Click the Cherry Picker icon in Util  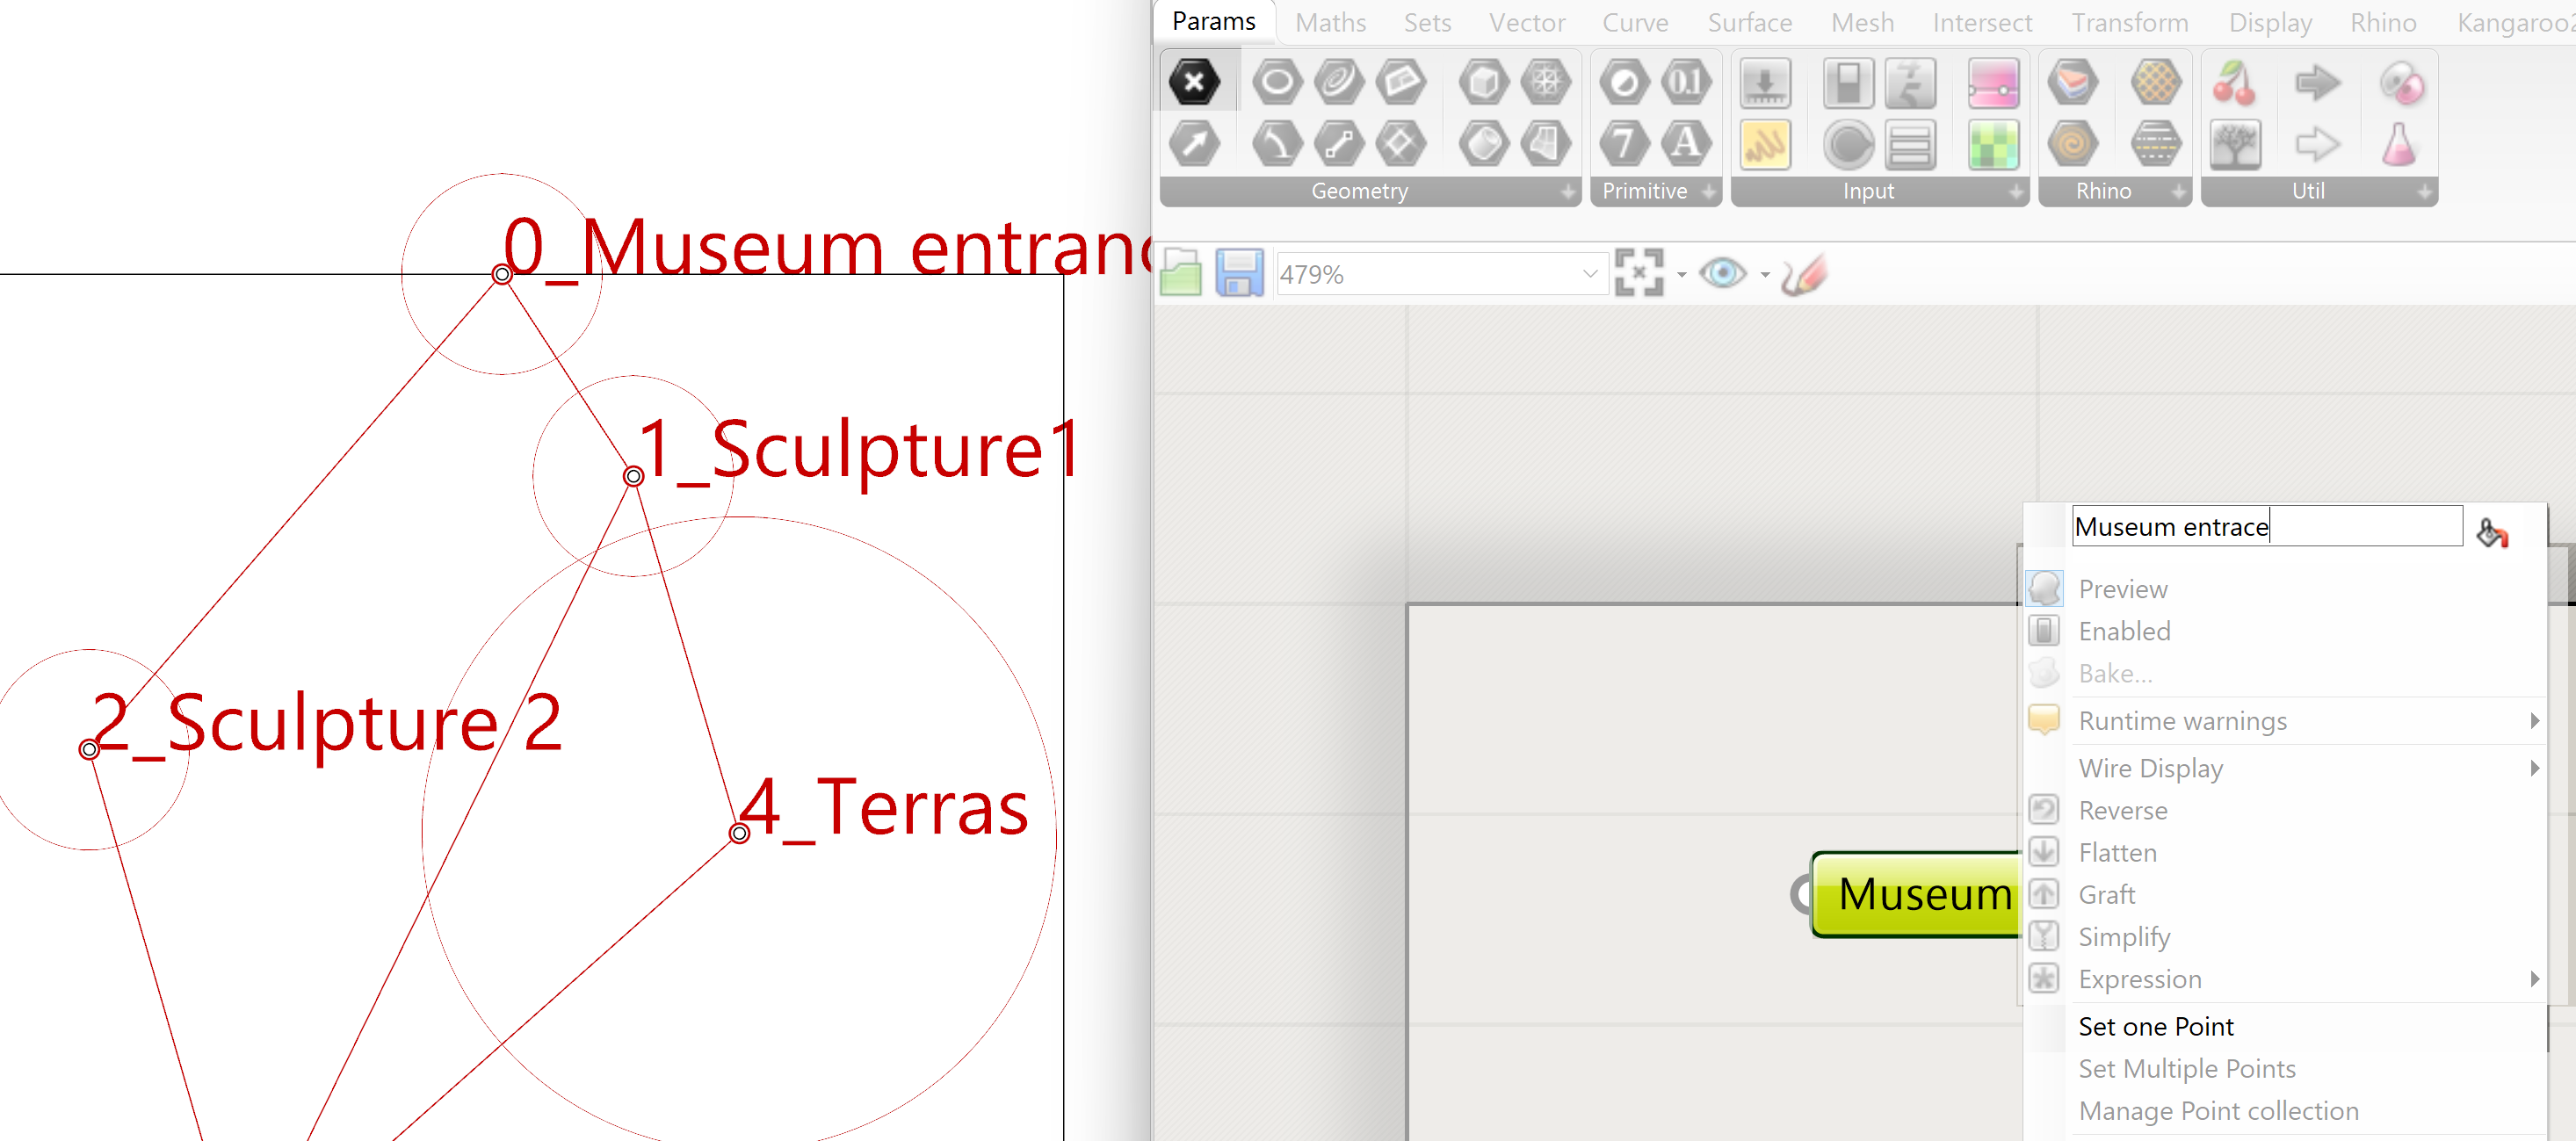coord(2234,83)
